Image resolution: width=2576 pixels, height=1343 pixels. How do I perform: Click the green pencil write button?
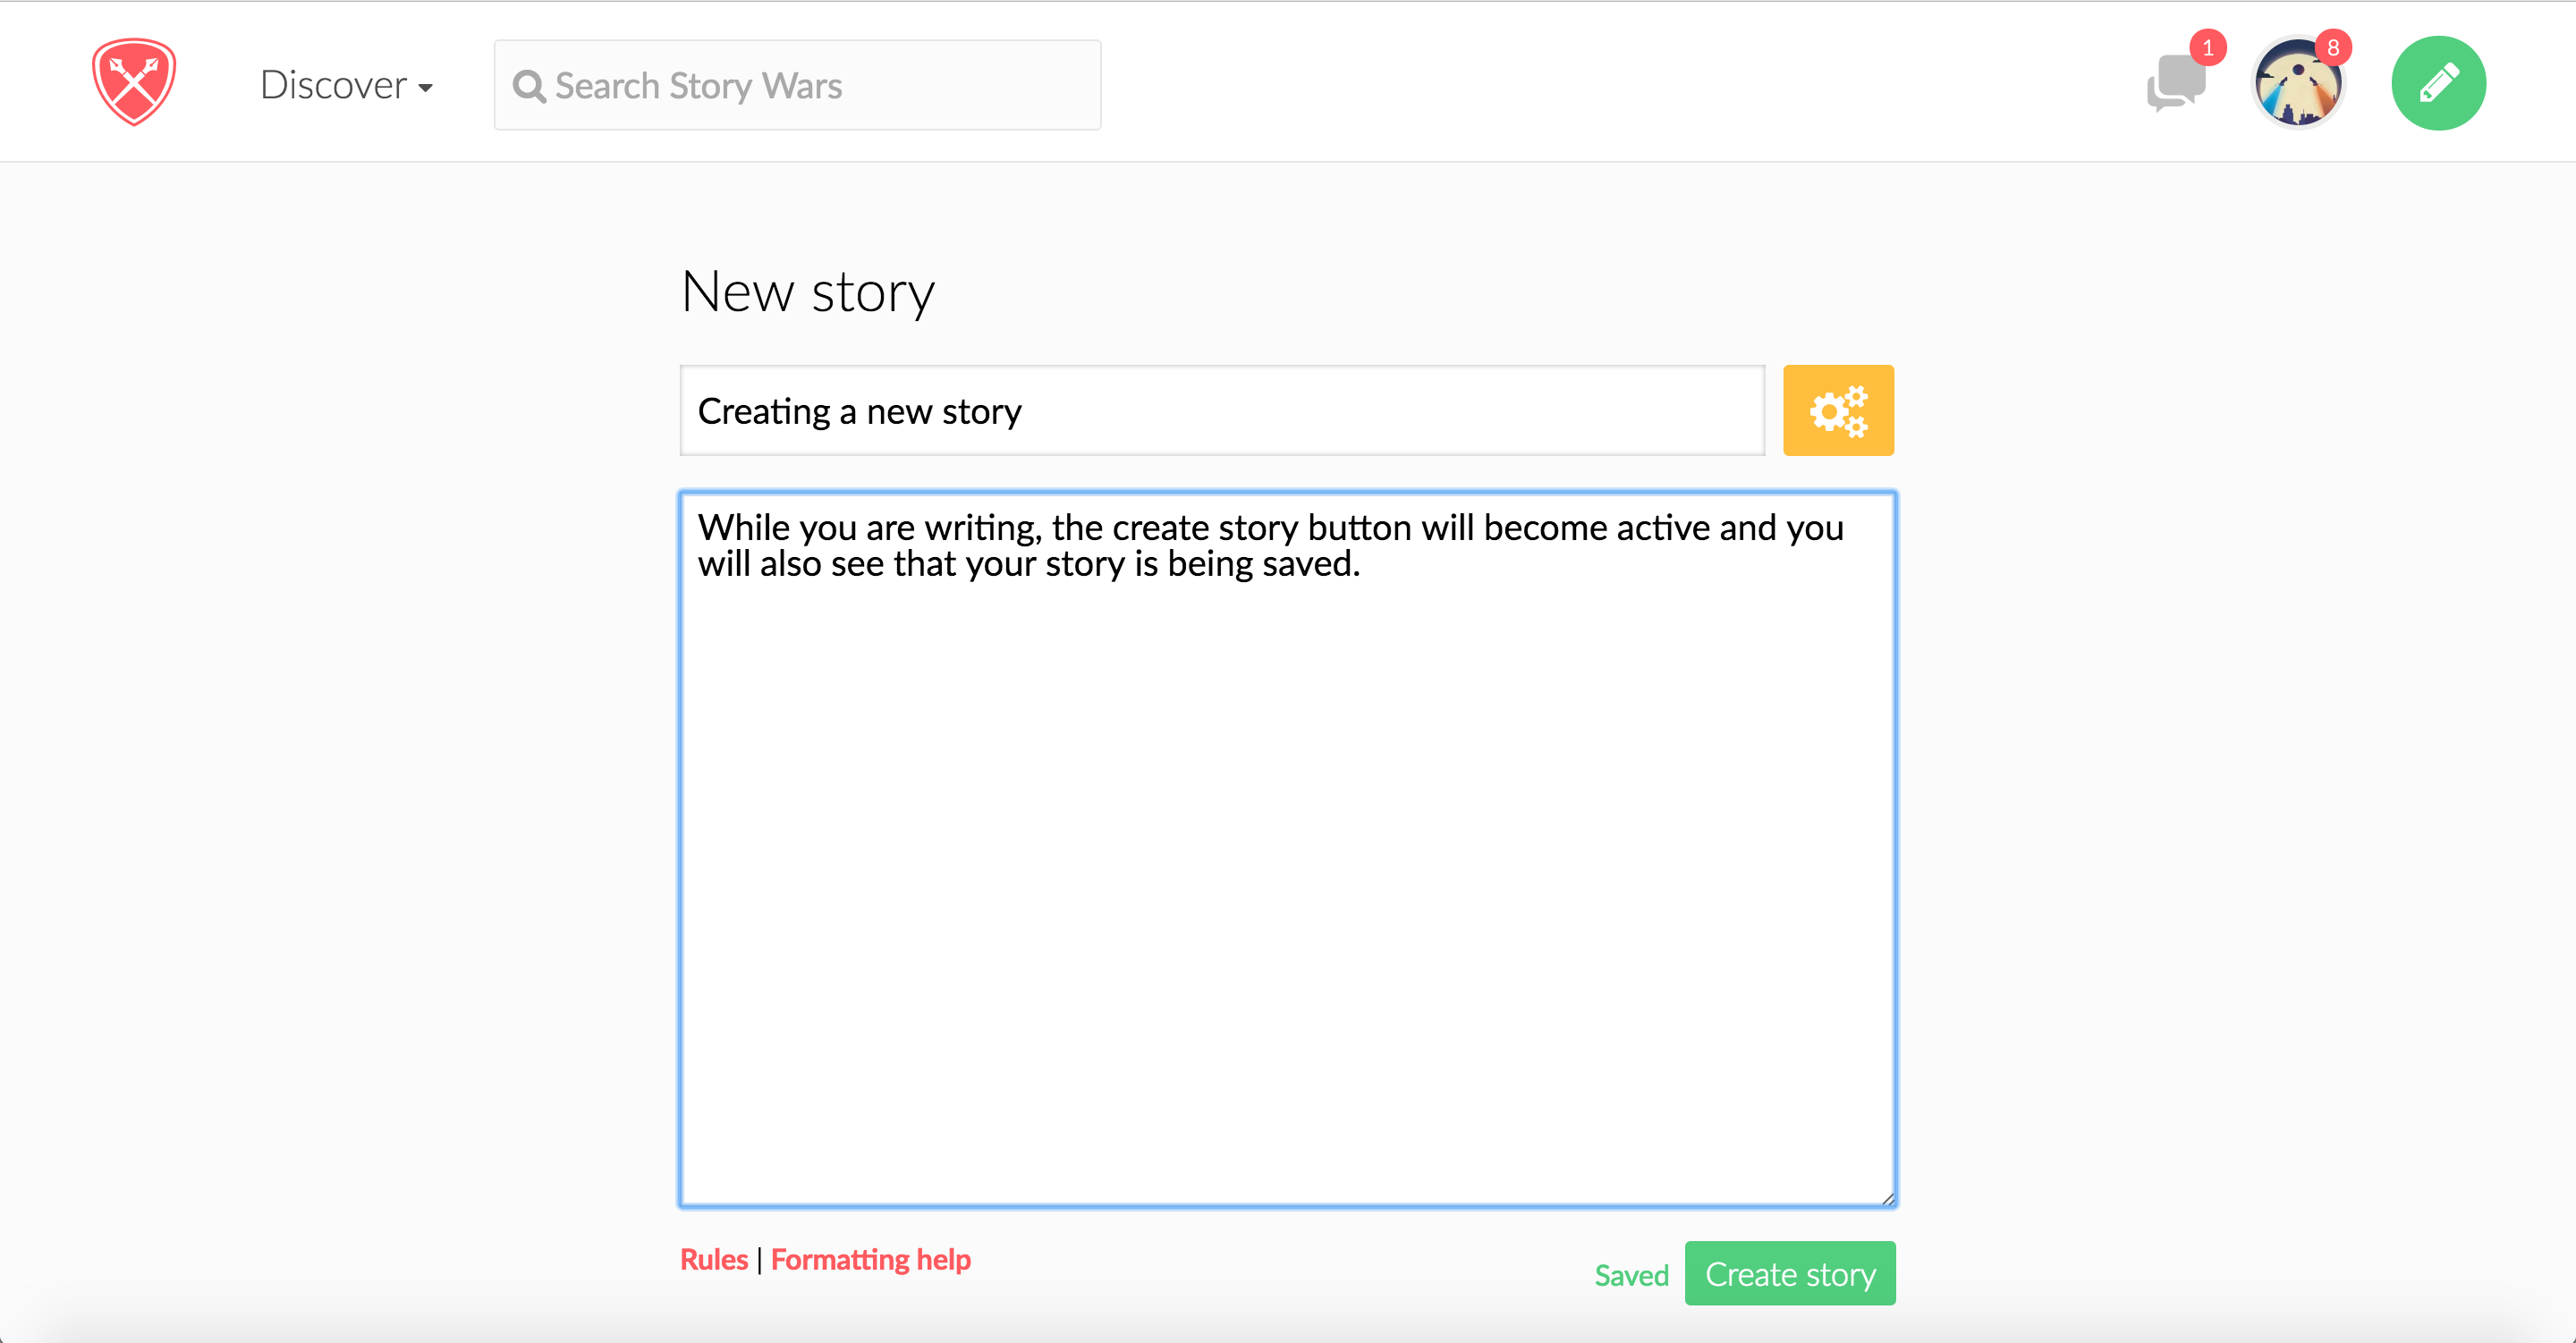pos(2438,83)
